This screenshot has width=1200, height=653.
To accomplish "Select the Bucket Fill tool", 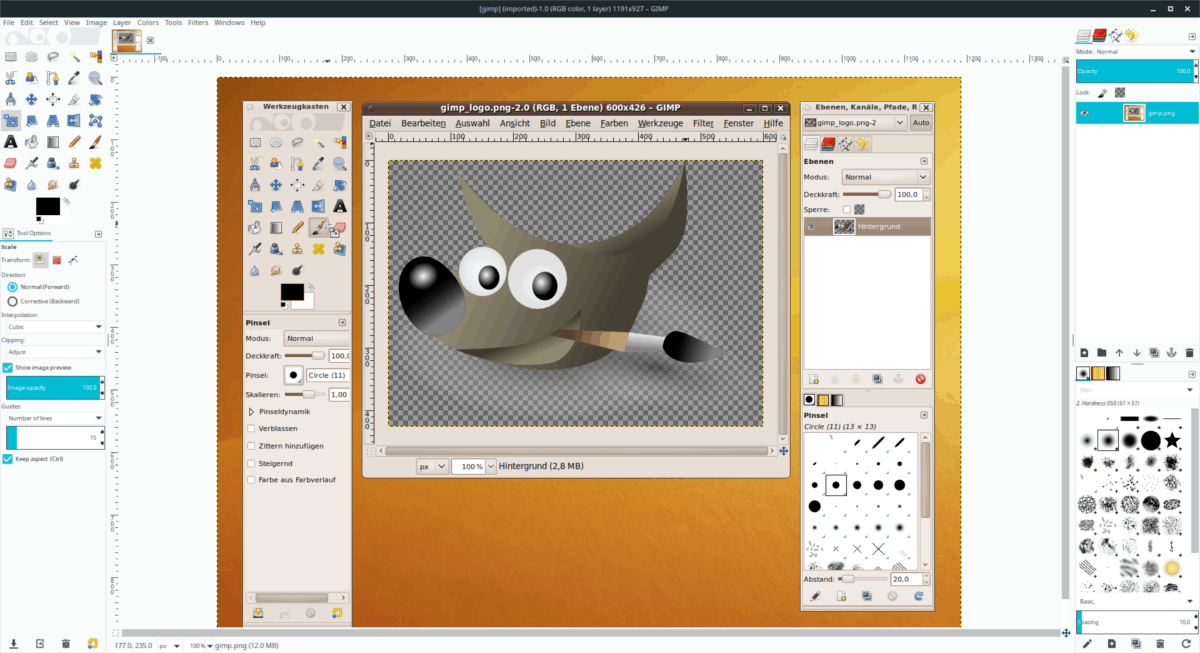I will click(254, 226).
